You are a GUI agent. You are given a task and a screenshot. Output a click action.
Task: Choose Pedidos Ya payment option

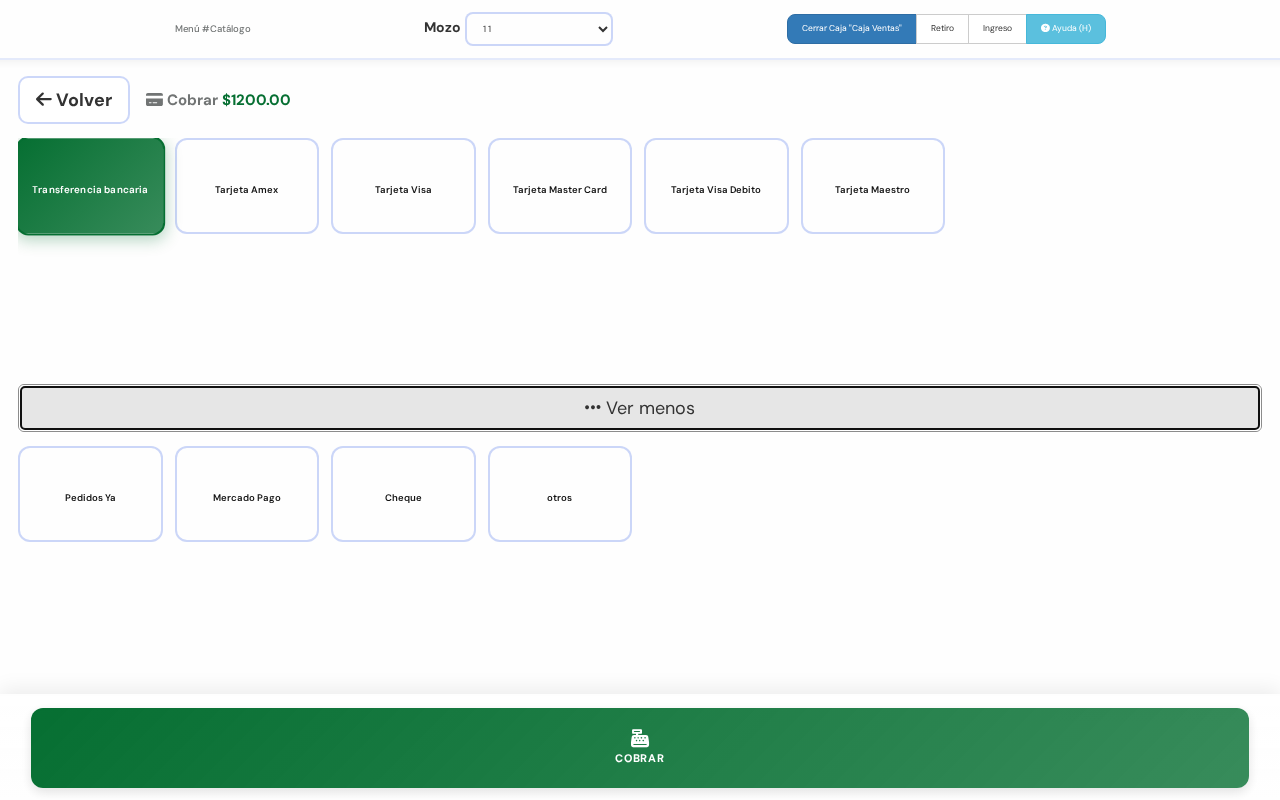click(x=90, y=494)
